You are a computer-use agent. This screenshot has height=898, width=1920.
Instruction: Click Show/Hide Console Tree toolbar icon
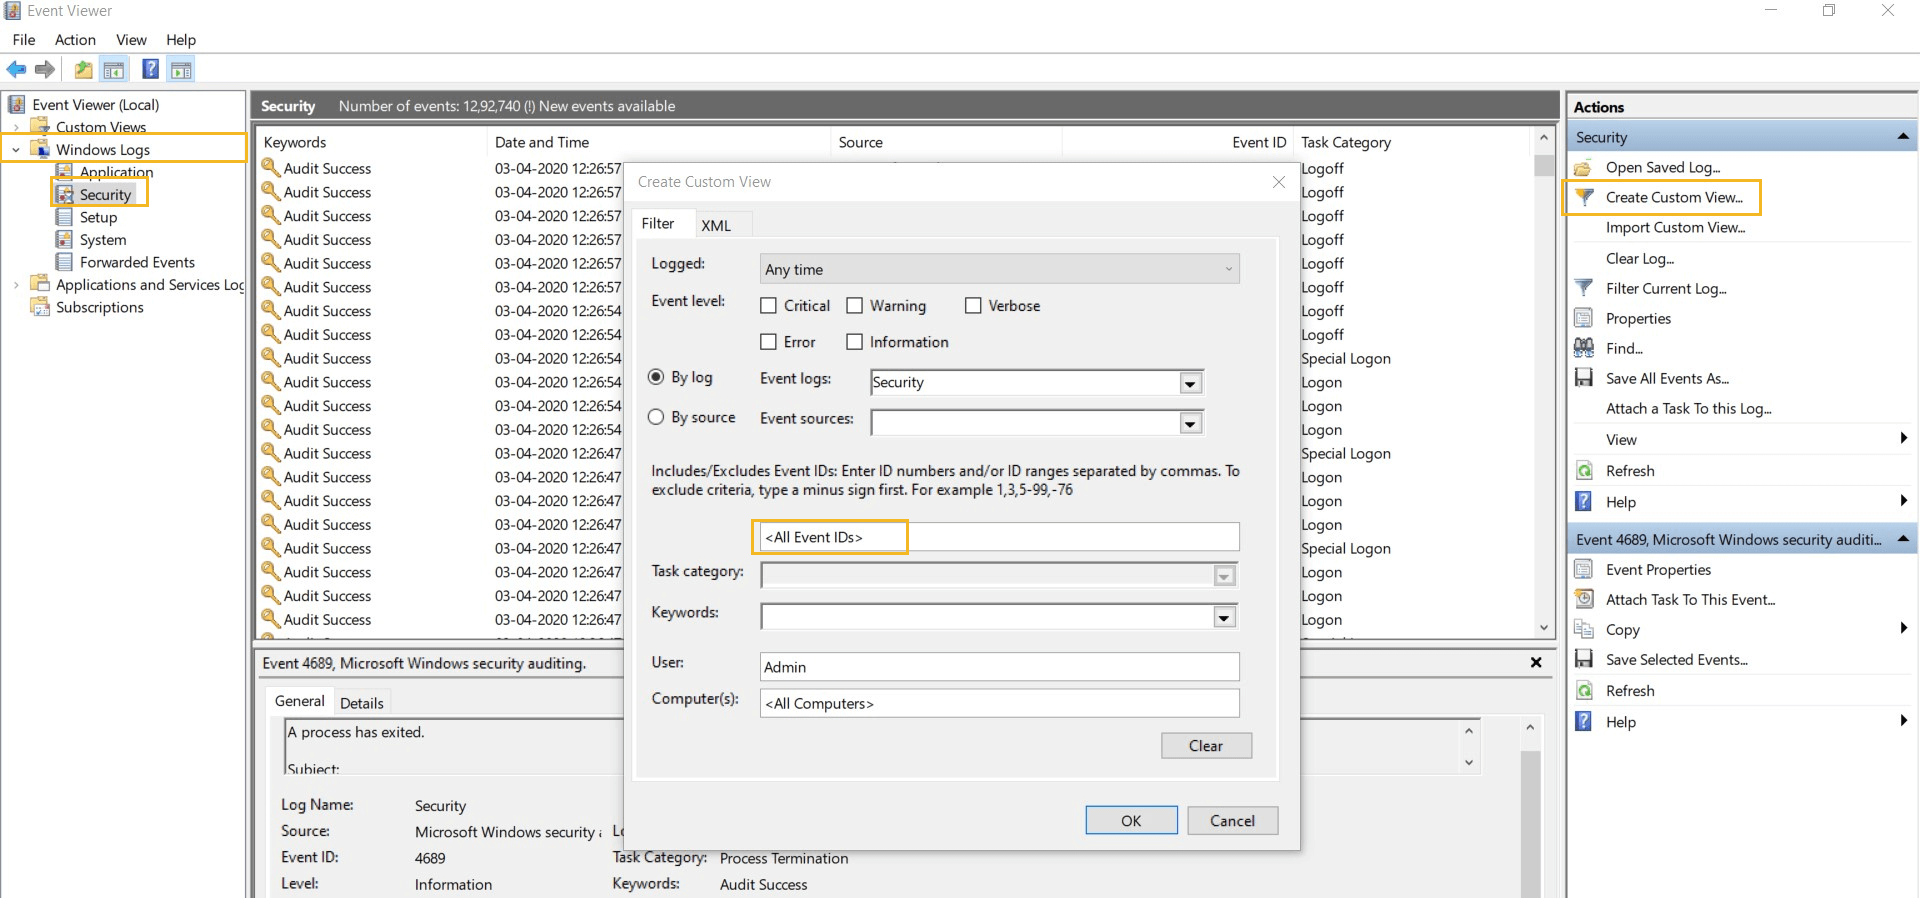point(114,69)
